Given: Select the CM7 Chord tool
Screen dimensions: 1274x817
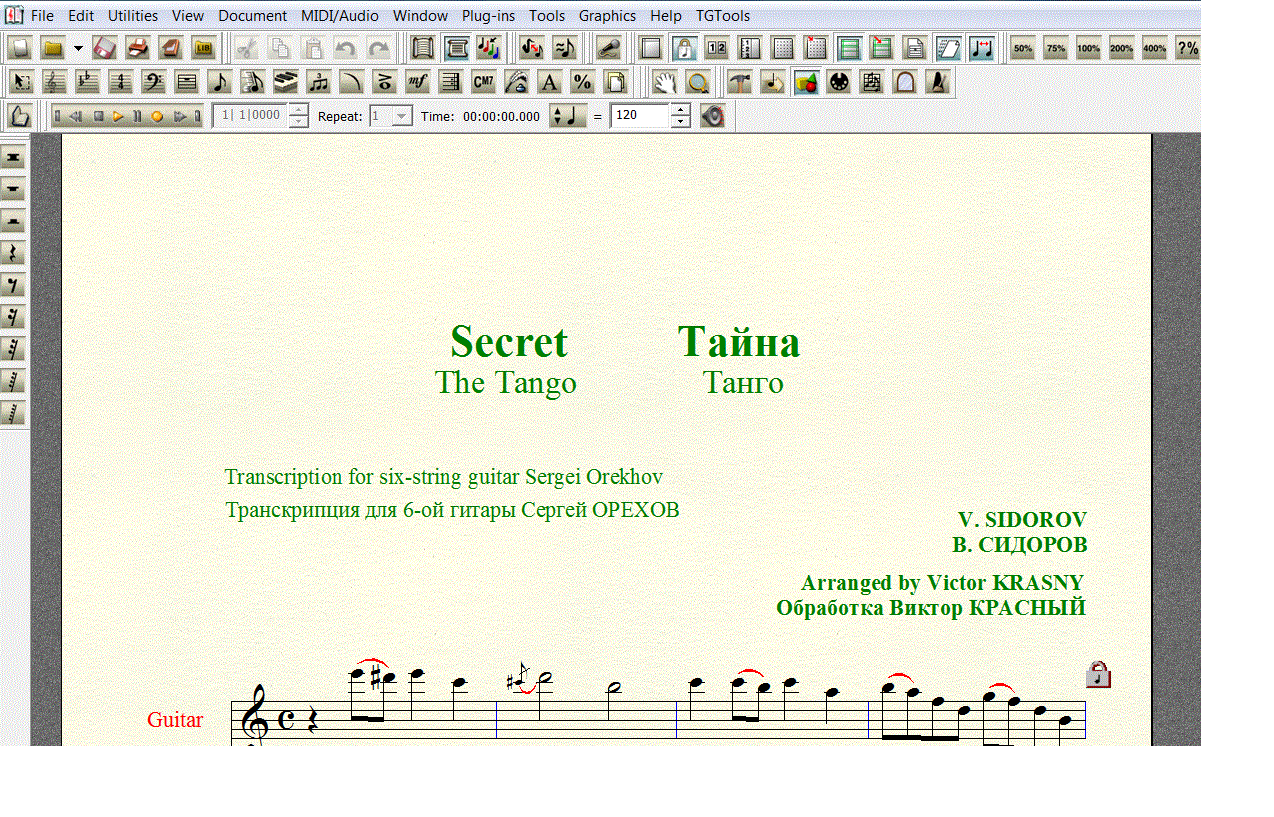Looking at the screenshot, I should point(483,82).
